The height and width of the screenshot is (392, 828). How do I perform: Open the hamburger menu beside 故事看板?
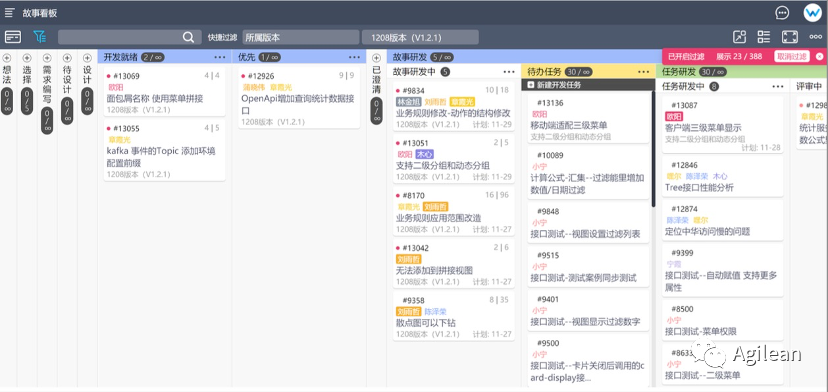(10, 13)
